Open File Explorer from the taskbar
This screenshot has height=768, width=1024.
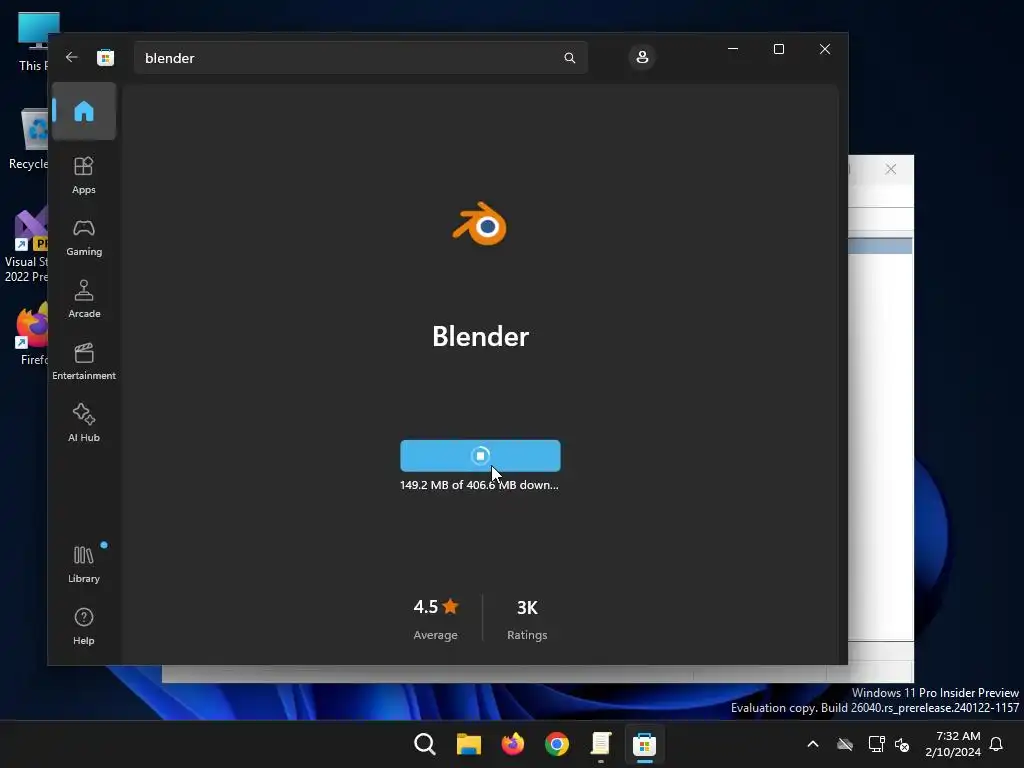(x=468, y=744)
